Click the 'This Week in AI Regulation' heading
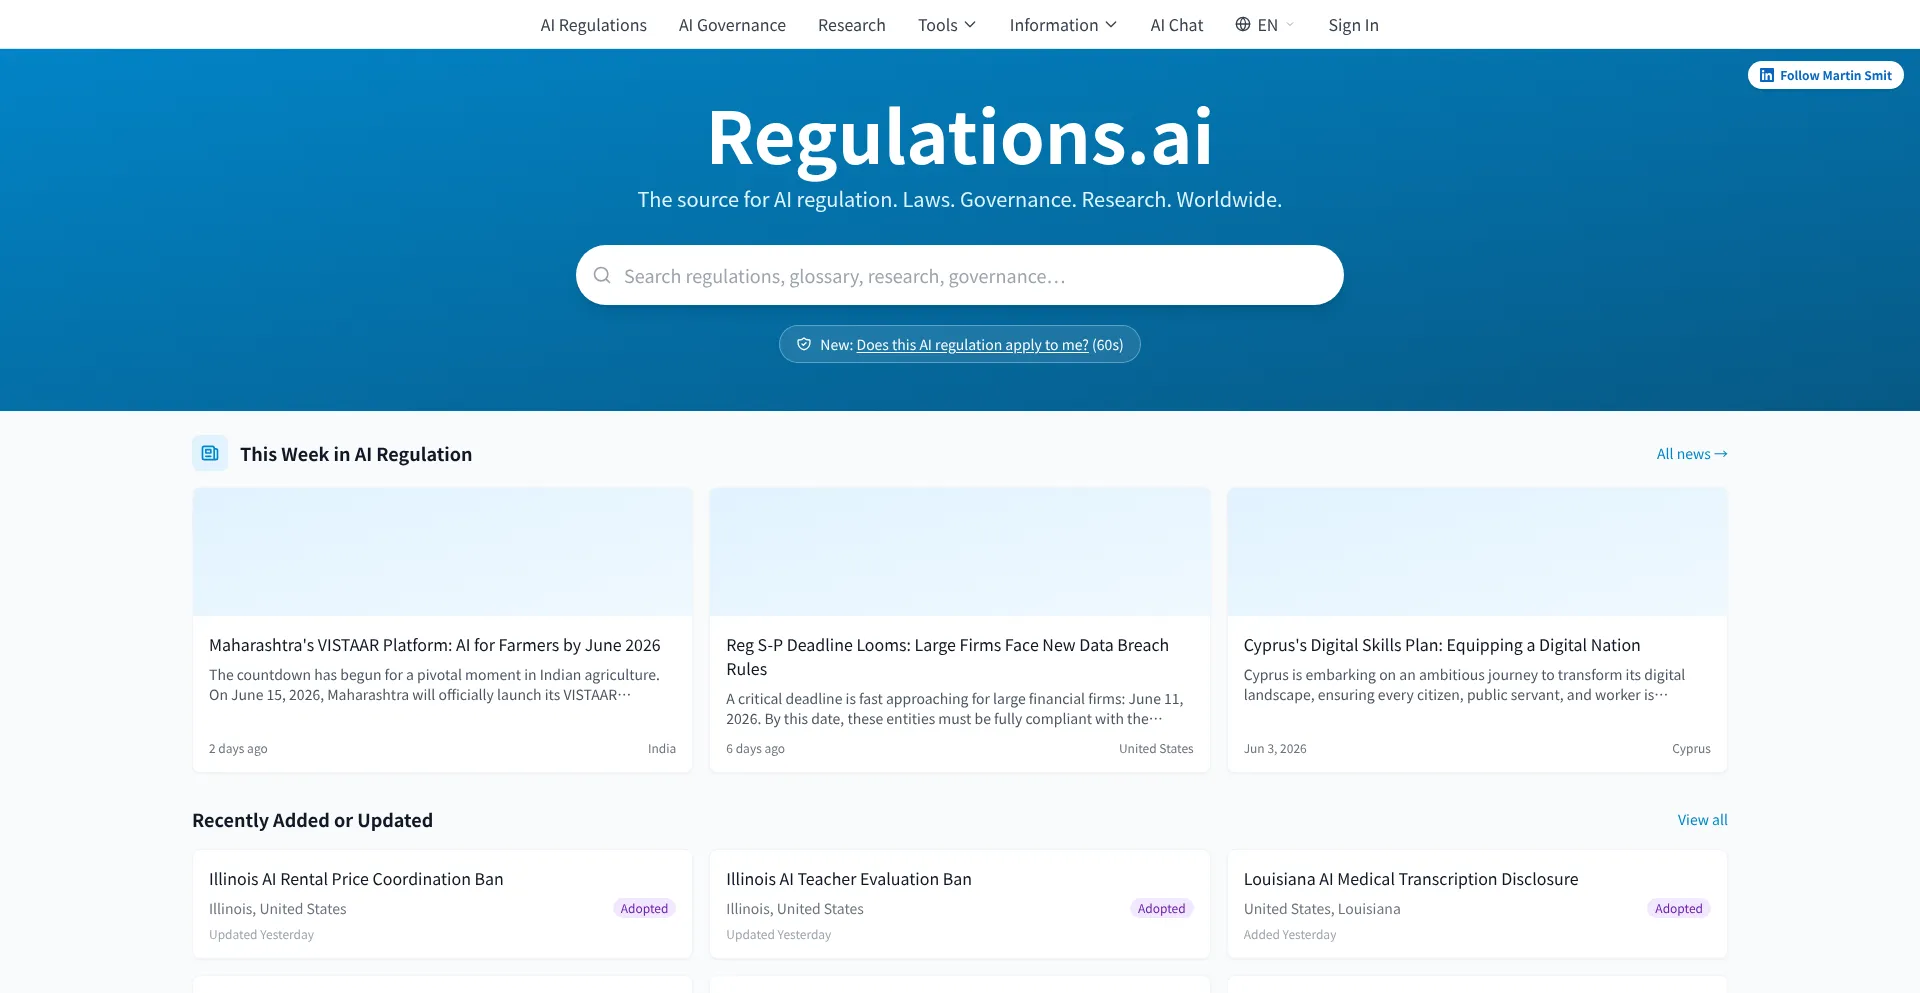 coord(356,454)
